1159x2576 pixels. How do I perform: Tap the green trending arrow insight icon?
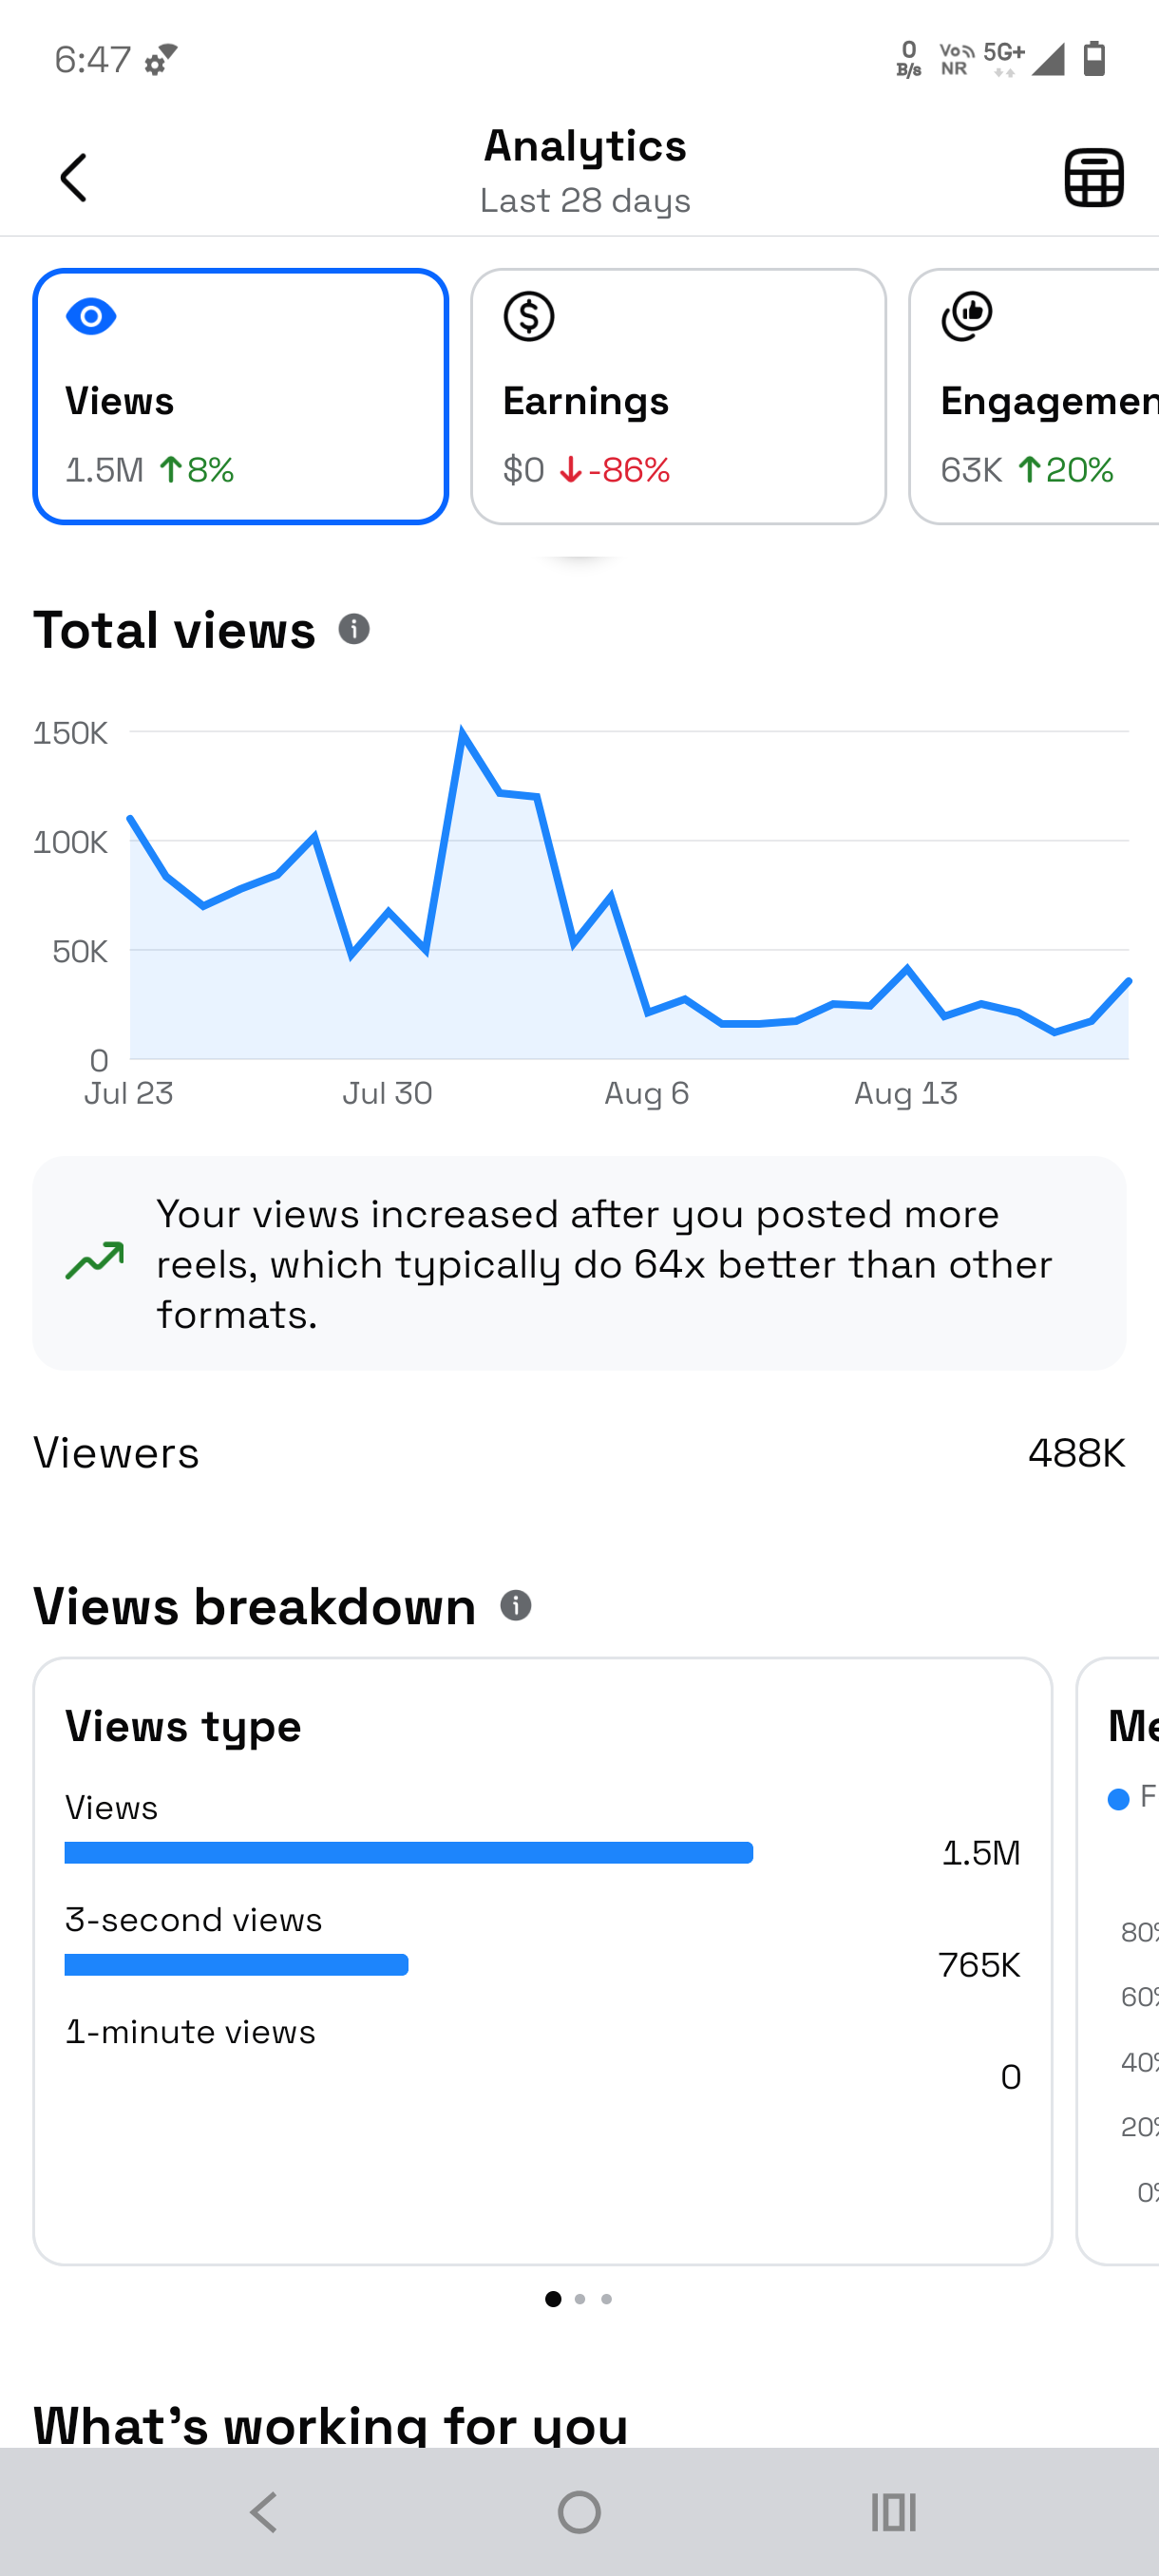click(x=95, y=1261)
